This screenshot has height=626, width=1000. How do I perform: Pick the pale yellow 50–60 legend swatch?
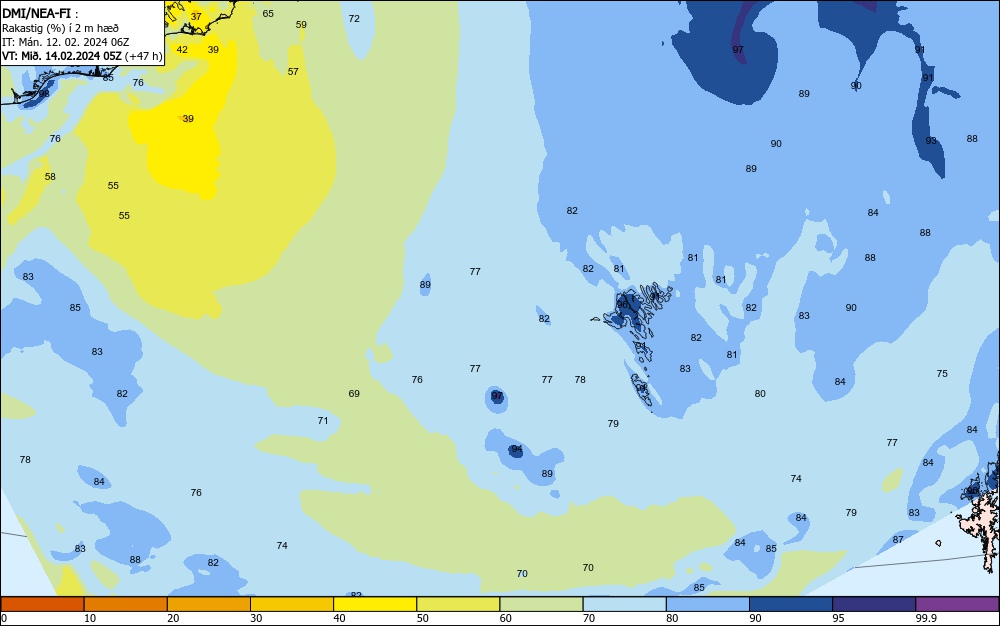tap(459, 604)
